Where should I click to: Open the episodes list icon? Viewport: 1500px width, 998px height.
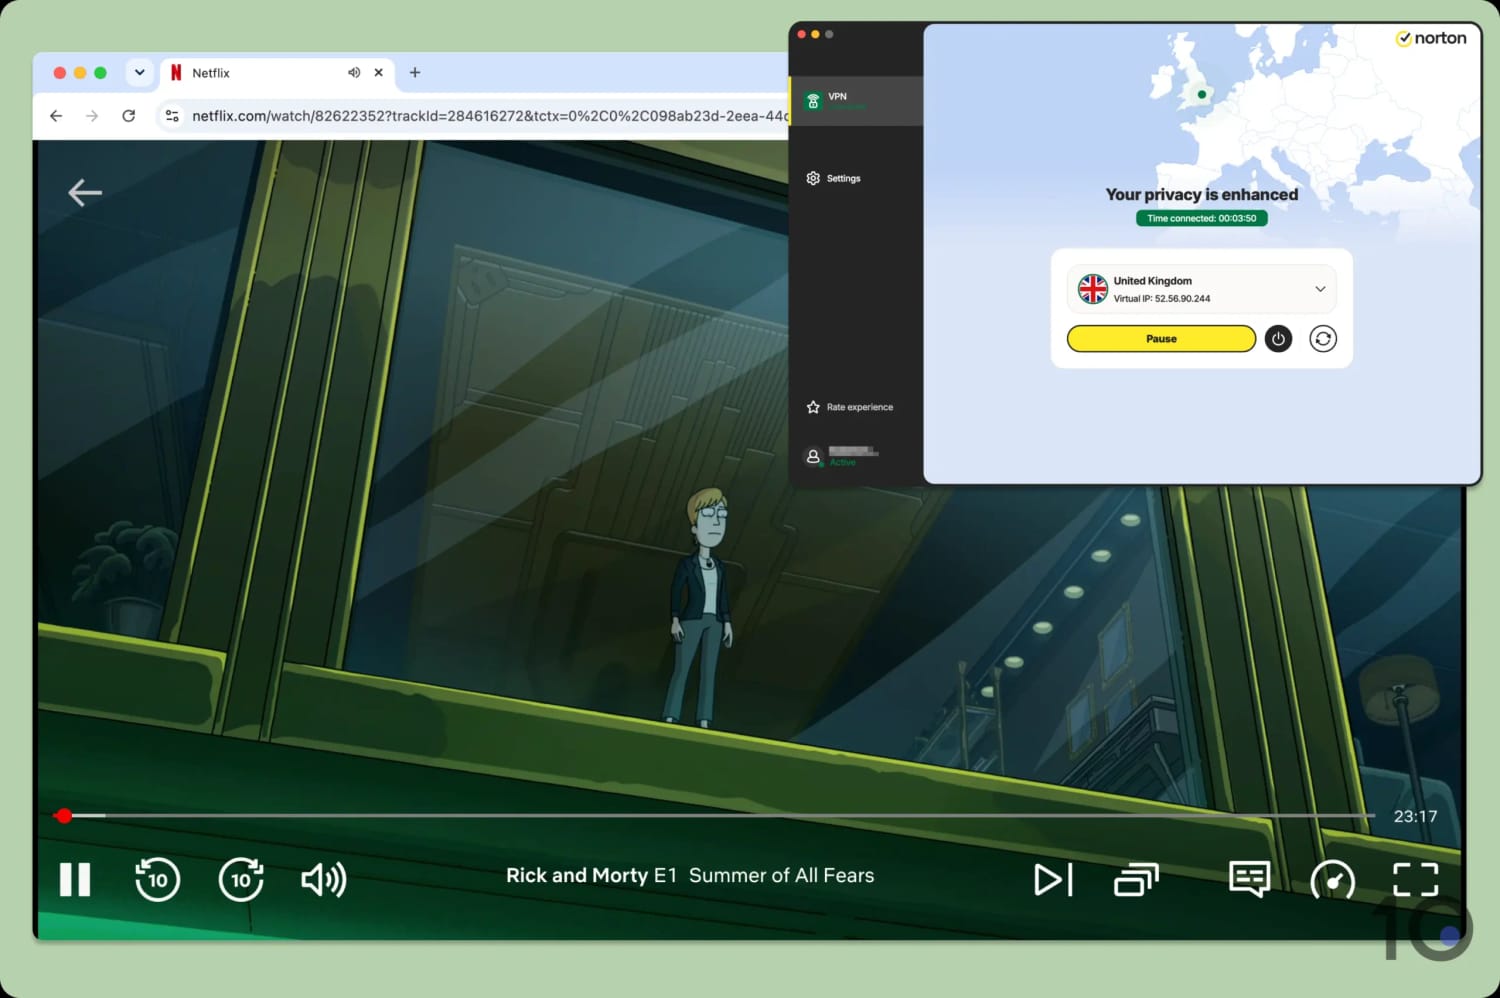1136,880
